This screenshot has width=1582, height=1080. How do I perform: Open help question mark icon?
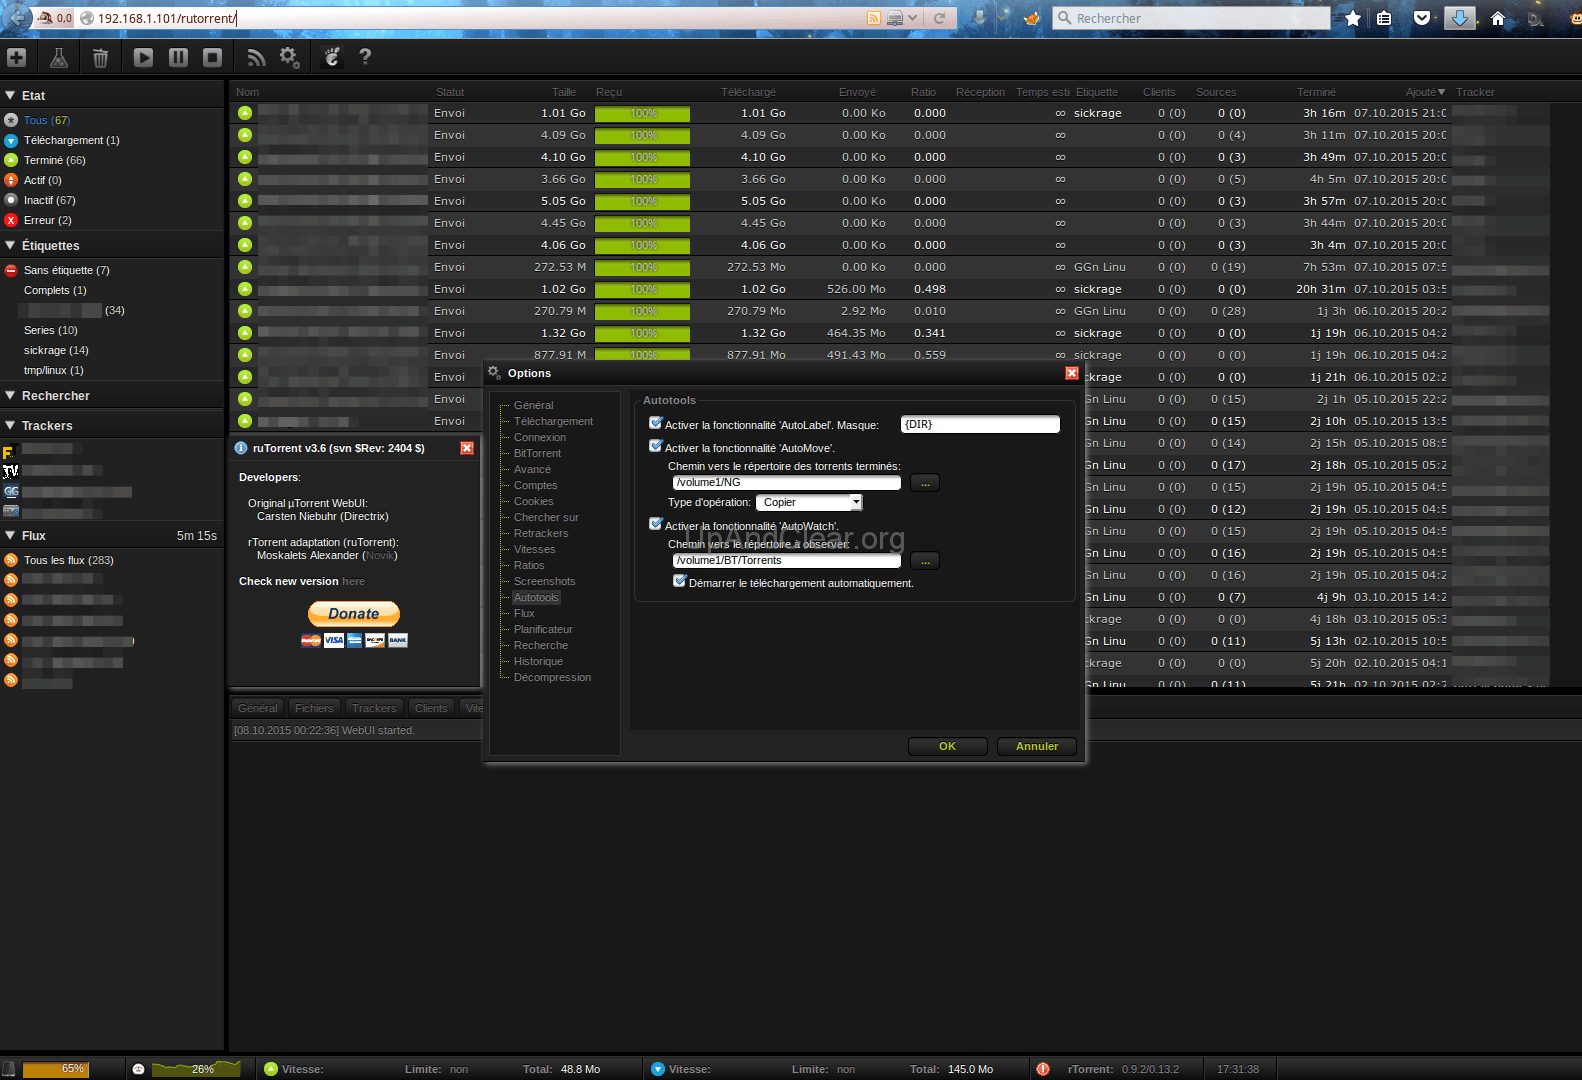click(x=365, y=57)
